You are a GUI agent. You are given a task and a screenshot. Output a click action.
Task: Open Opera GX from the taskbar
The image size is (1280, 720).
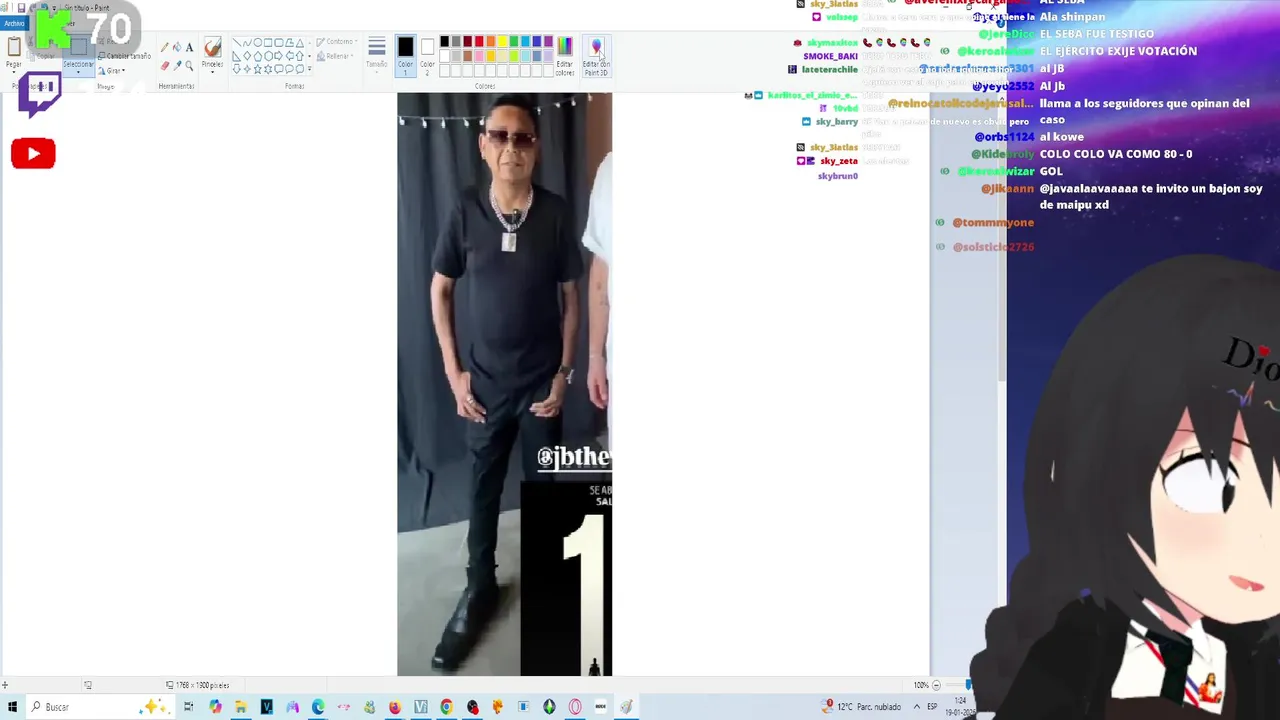click(575, 707)
